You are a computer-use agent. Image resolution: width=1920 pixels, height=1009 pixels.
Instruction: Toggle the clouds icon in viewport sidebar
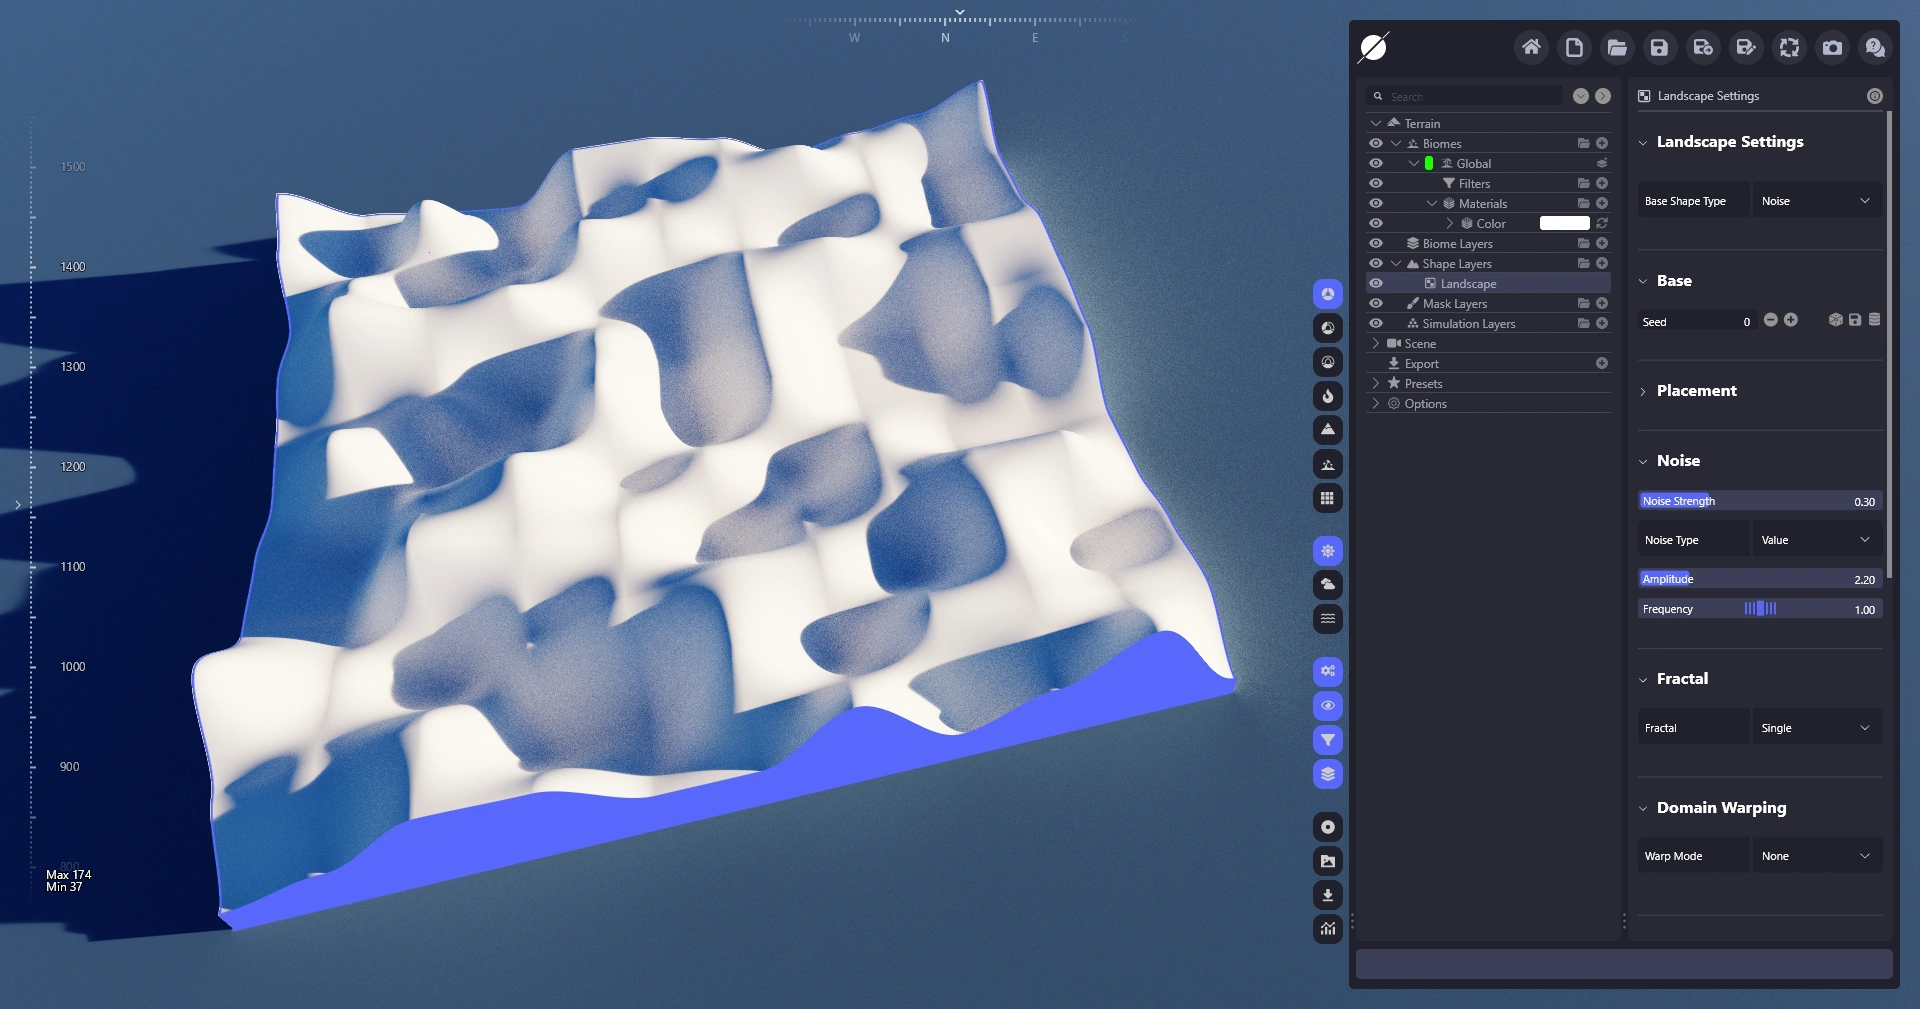coord(1327,584)
